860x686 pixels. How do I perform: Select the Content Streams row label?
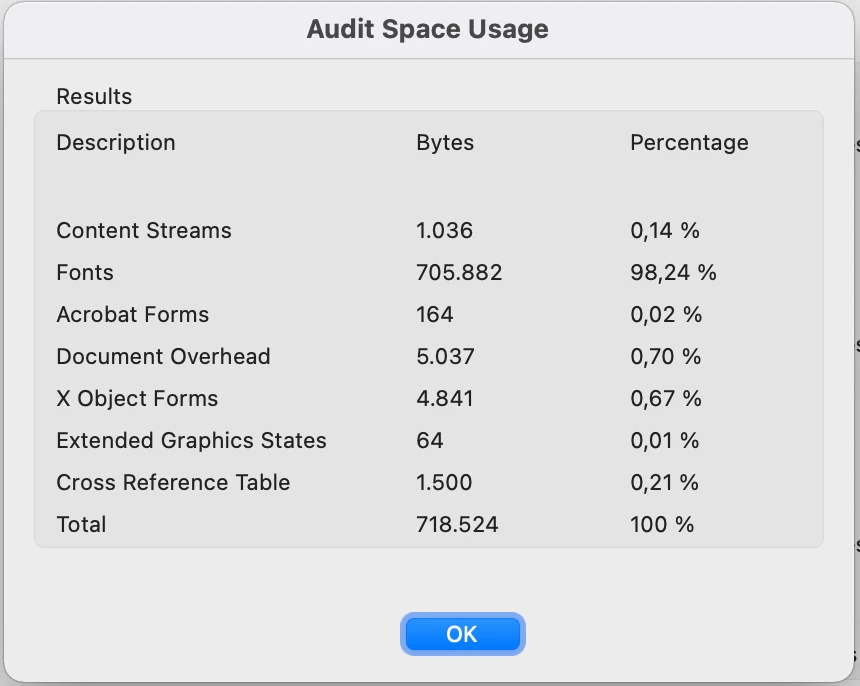click(x=144, y=231)
